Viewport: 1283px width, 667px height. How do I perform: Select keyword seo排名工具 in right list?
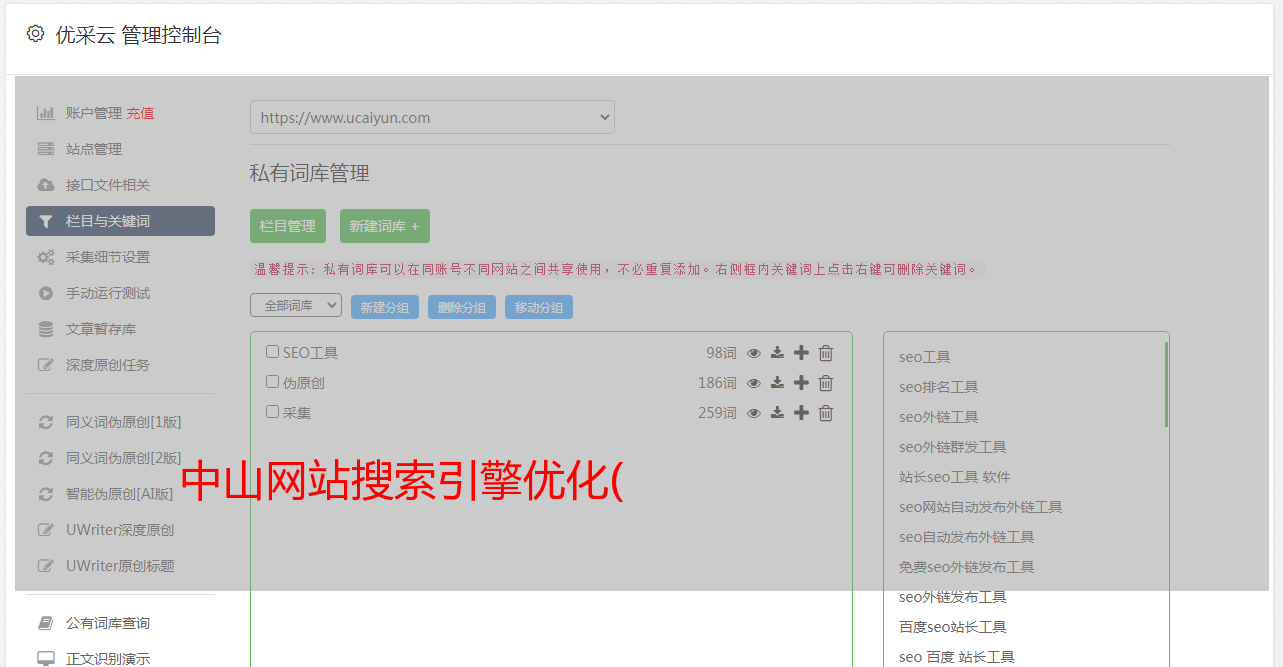point(938,387)
